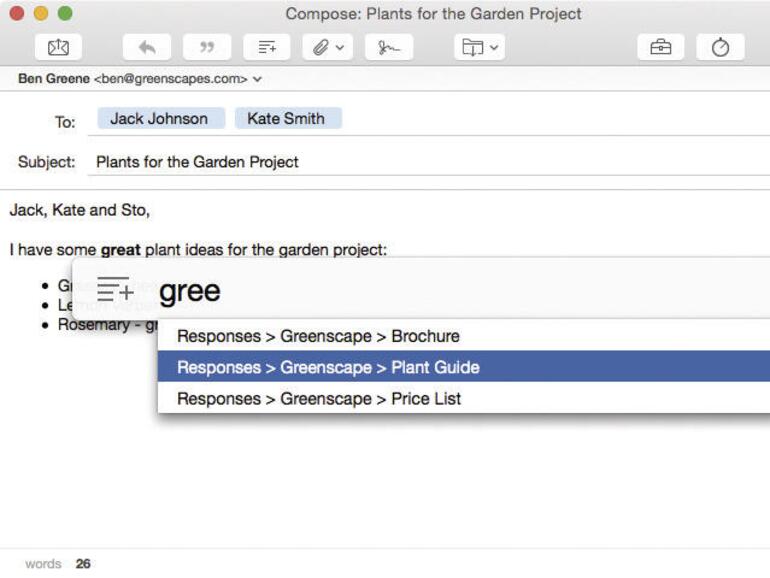Select the Kate Smith recipient token
This screenshot has height=578, width=770.
tap(286, 118)
